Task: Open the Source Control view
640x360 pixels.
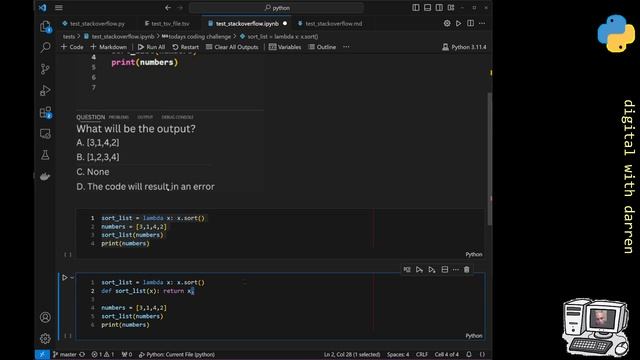Action: click(x=45, y=69)
